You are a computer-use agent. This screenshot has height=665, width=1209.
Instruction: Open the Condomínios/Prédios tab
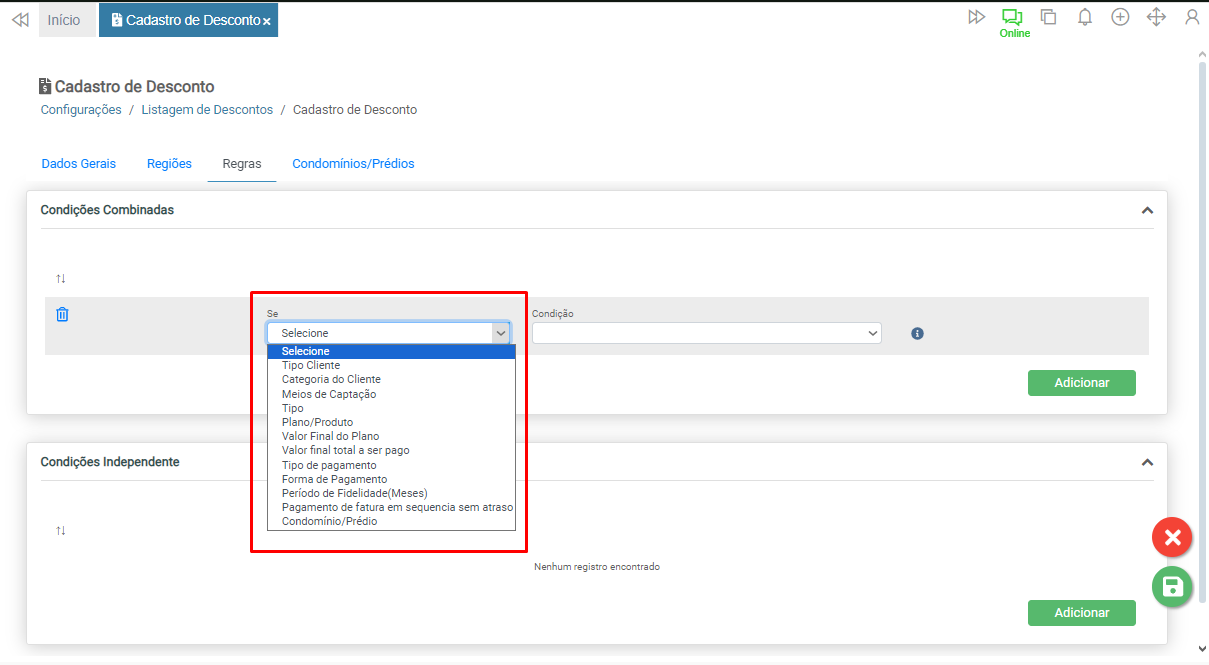pyautogui.click(x=353, y=163)
